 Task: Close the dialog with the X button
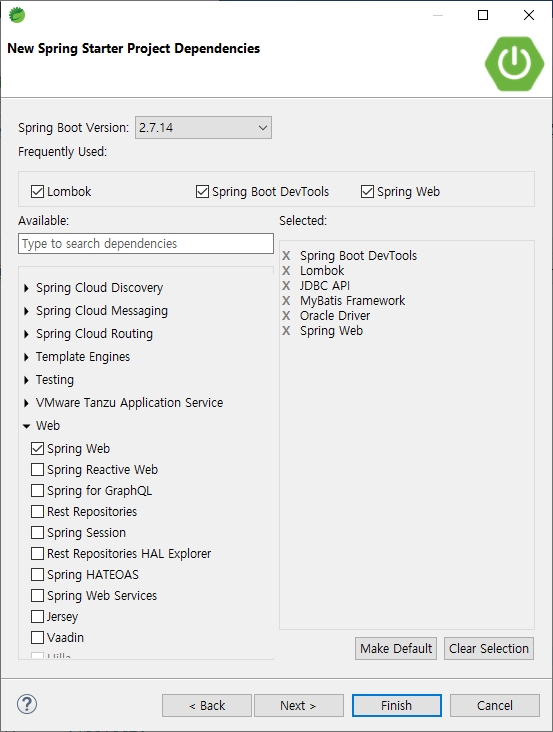(529, 15)
